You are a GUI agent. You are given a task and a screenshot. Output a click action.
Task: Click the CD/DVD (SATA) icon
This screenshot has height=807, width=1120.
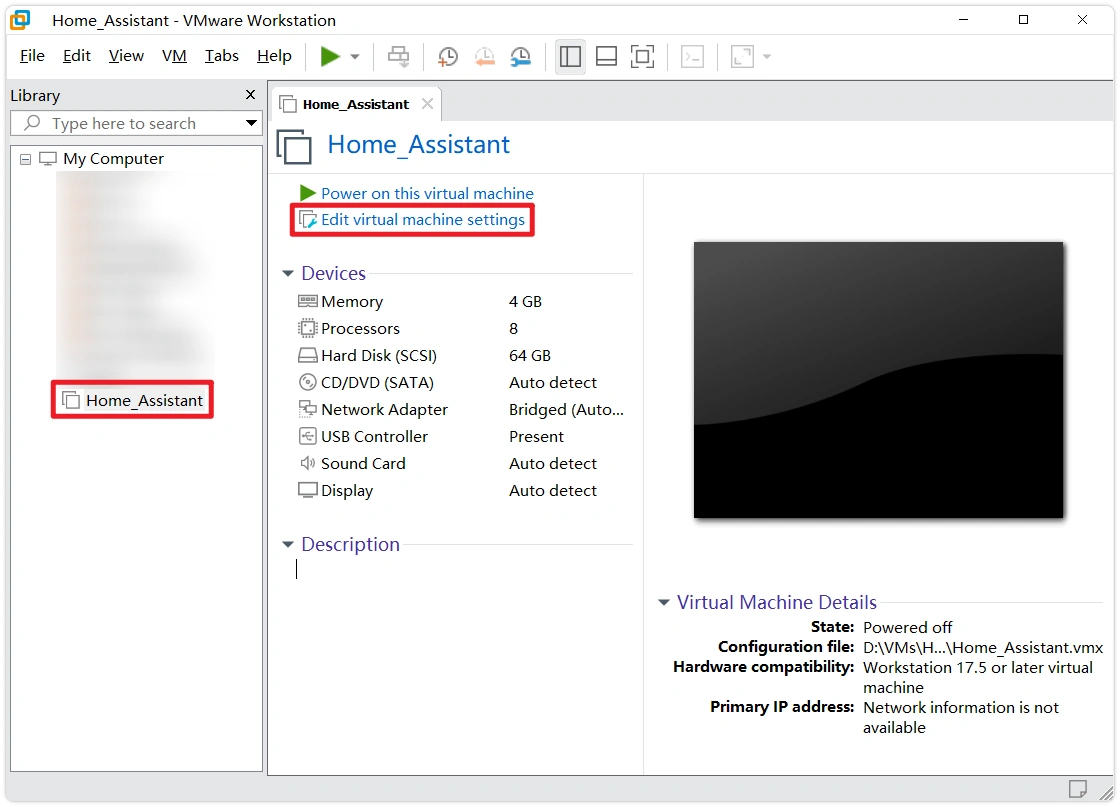tap(307, 383)
